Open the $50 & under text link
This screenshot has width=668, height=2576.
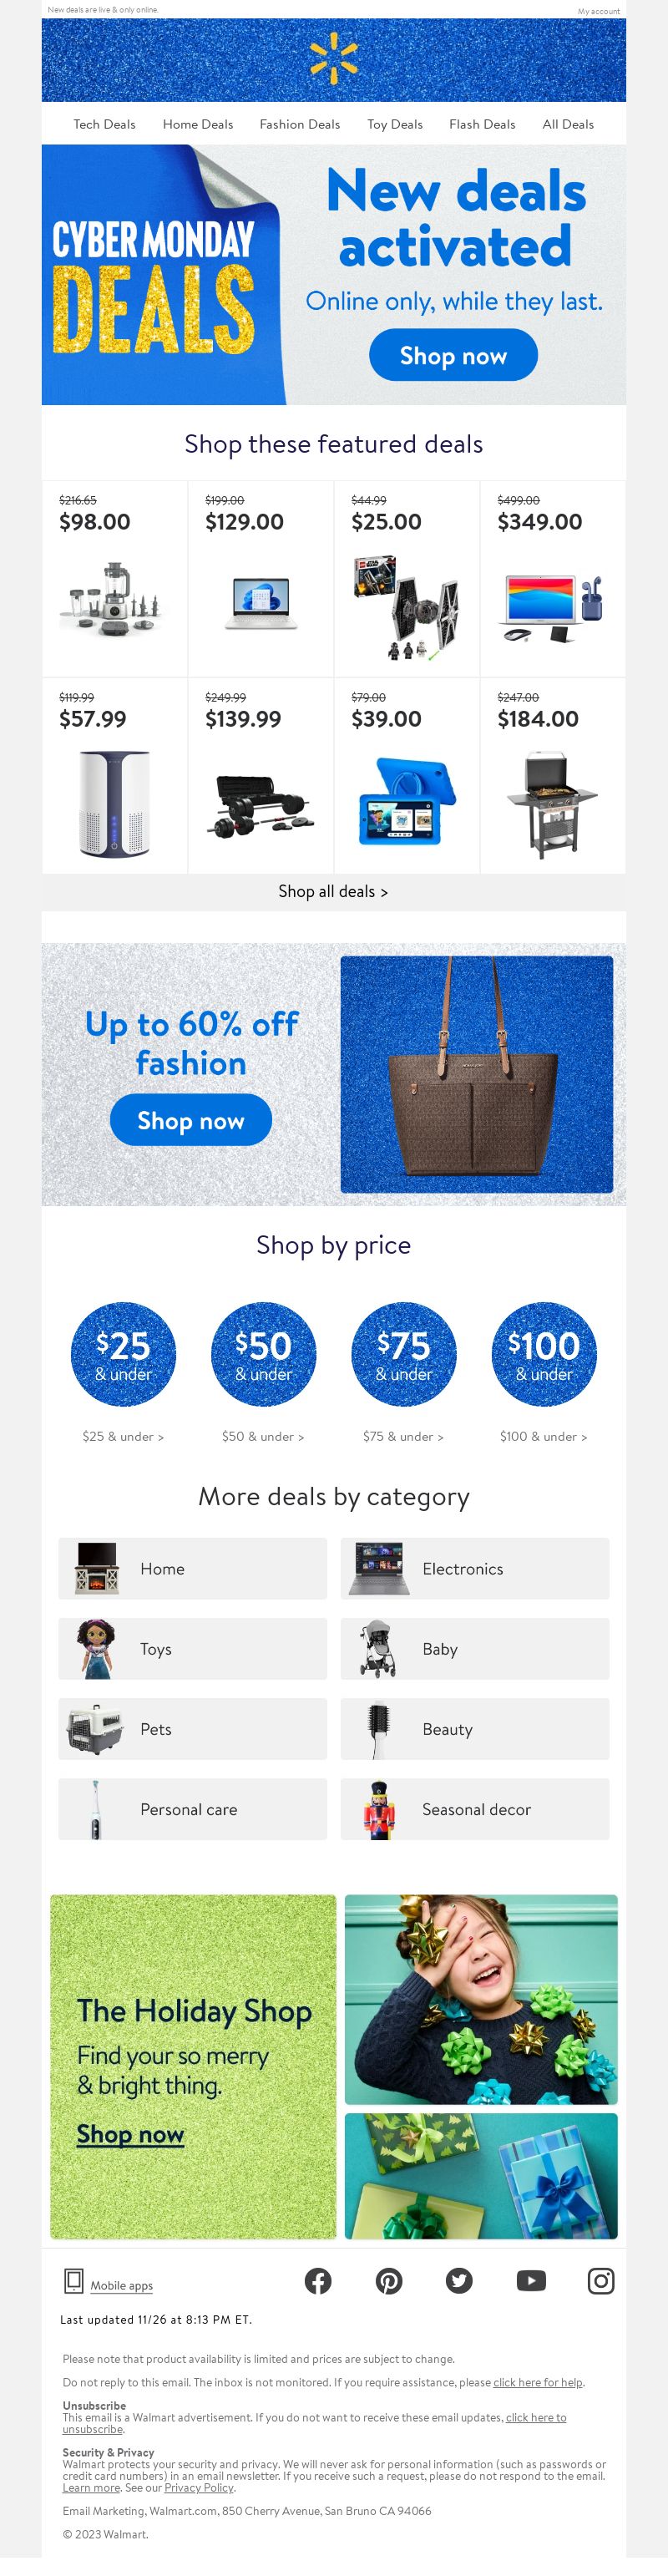click(x=263, y=1436)
